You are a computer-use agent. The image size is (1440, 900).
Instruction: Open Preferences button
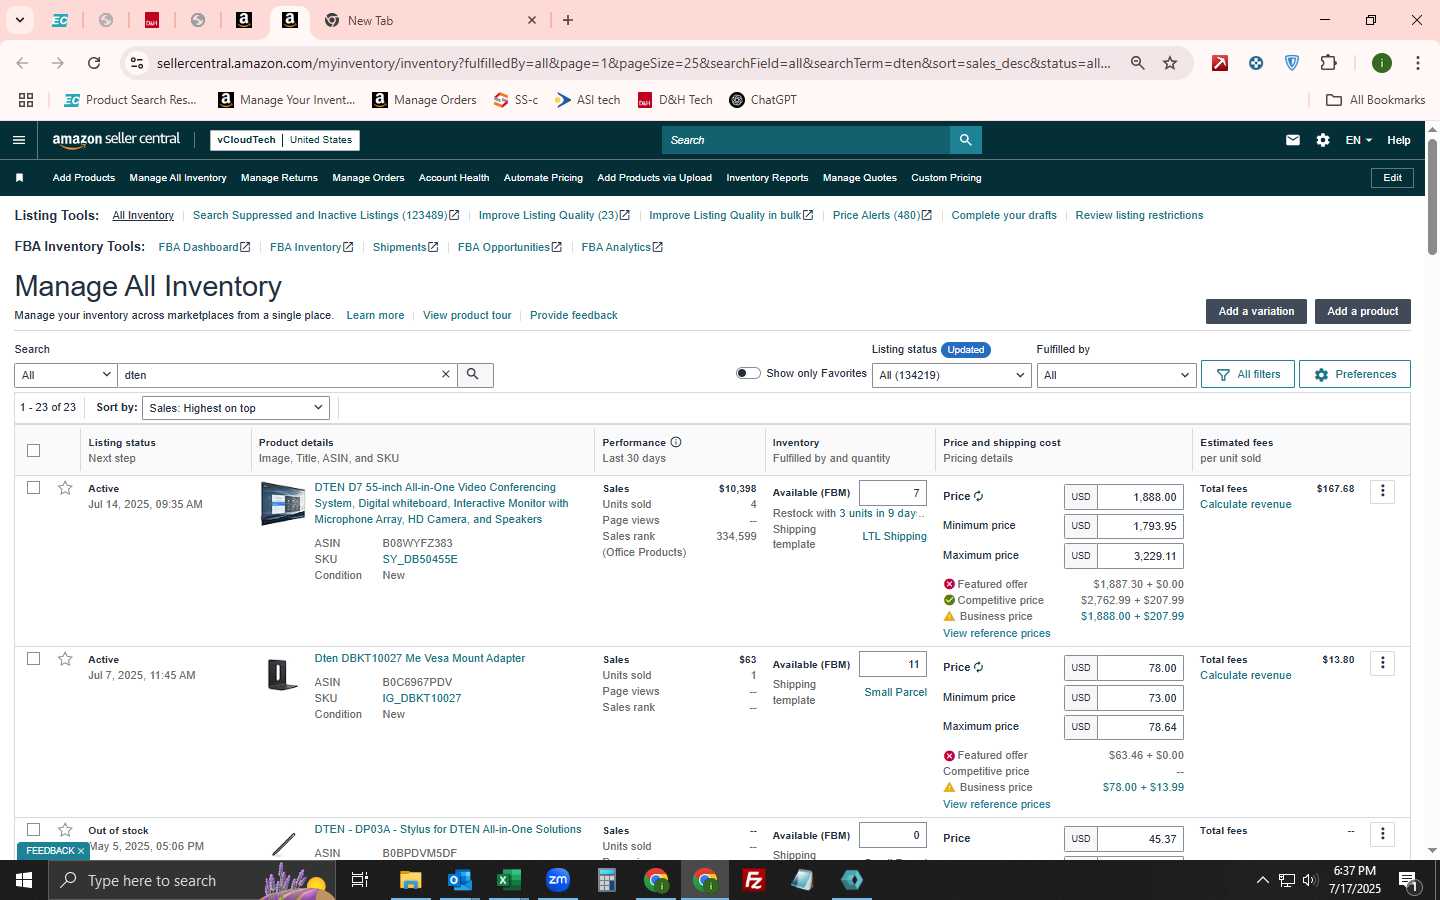pyautogui.click(x=1355, y=374)
